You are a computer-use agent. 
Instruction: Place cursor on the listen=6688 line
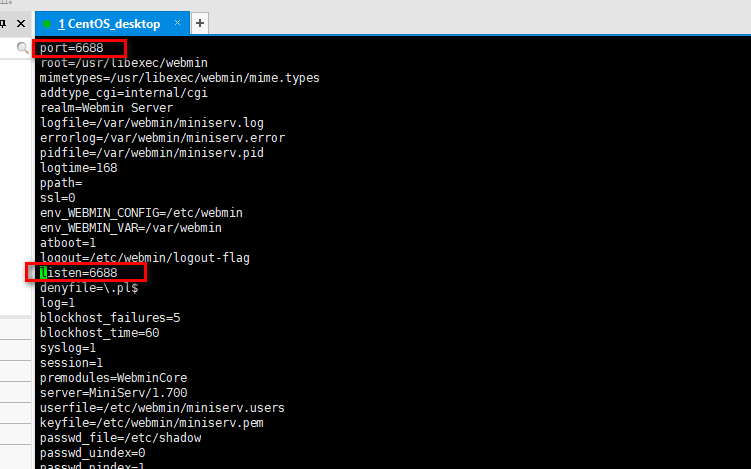pos(79,273)
